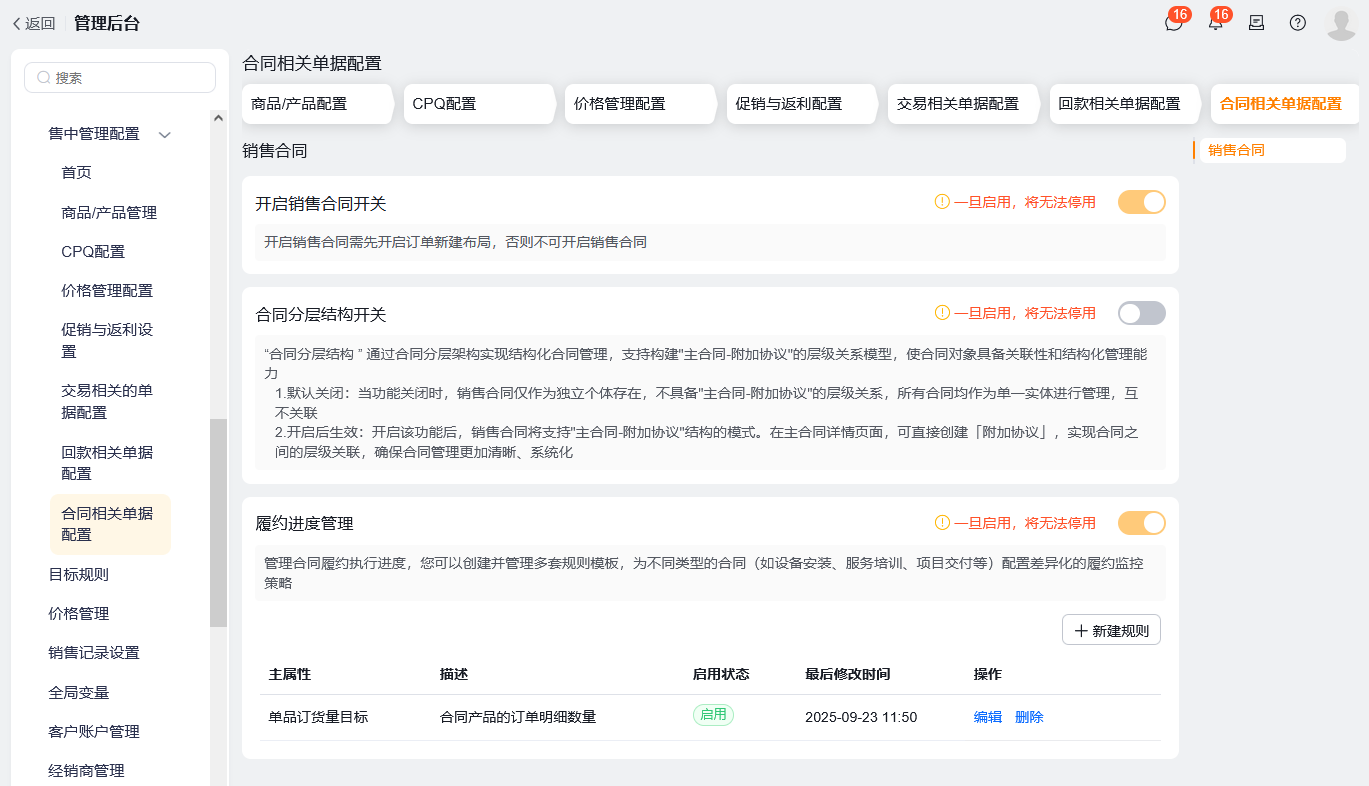Image resolution: width=1369 pixels, height=786 pixels.
Task: Open the 促销与返利配置 tab
Action: click(801, 103)
